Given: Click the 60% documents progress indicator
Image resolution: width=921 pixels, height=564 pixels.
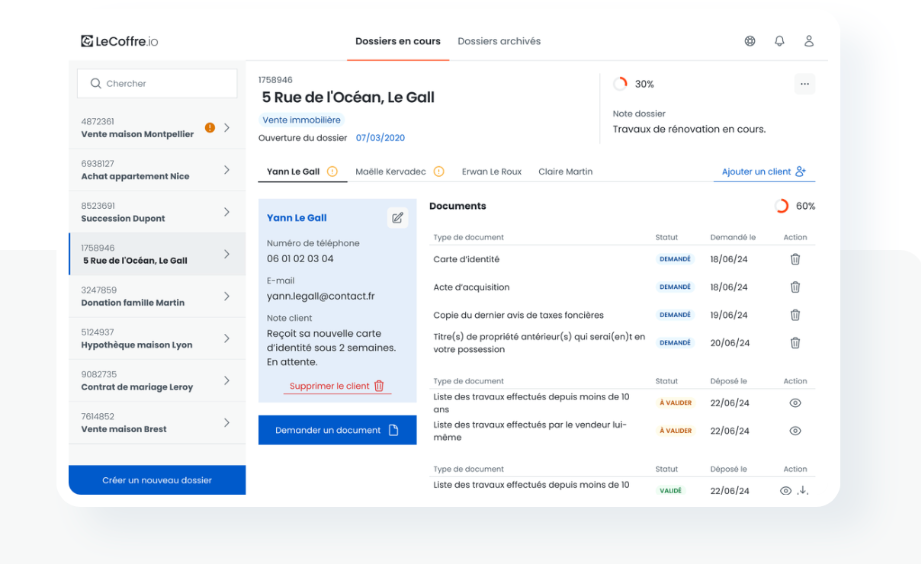Looking at the screenshot, I should [795, 206].
